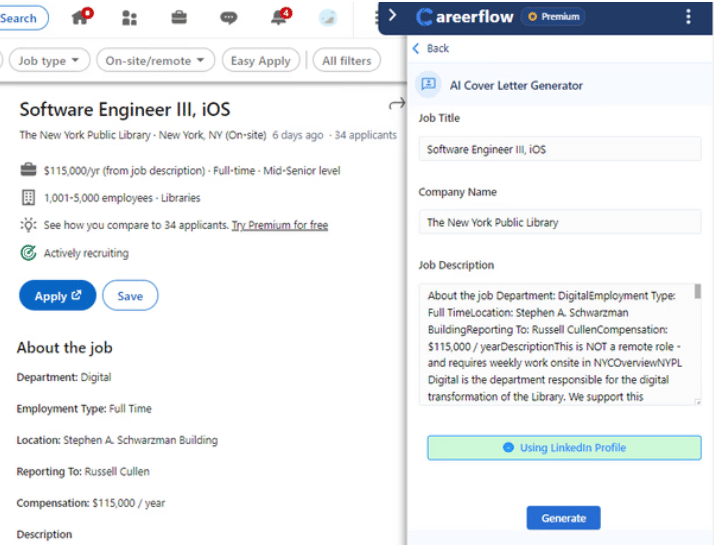Follow Try Premium for free link

pos(280,225)
